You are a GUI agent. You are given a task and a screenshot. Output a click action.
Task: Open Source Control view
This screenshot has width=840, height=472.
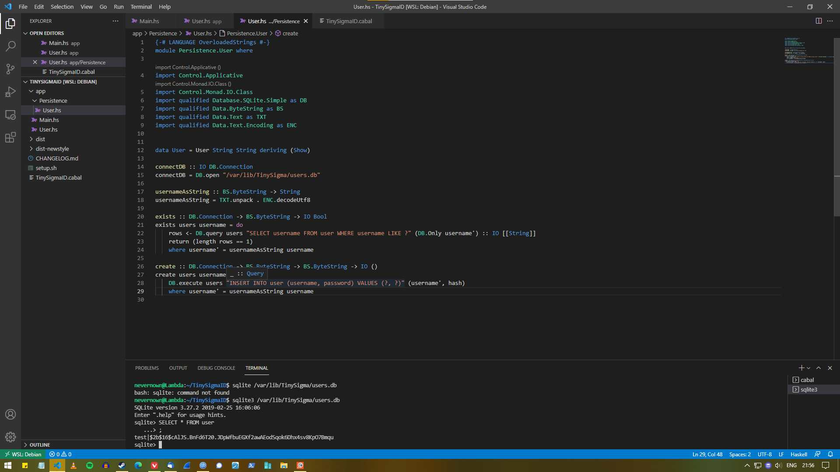(x=10, y=69)
